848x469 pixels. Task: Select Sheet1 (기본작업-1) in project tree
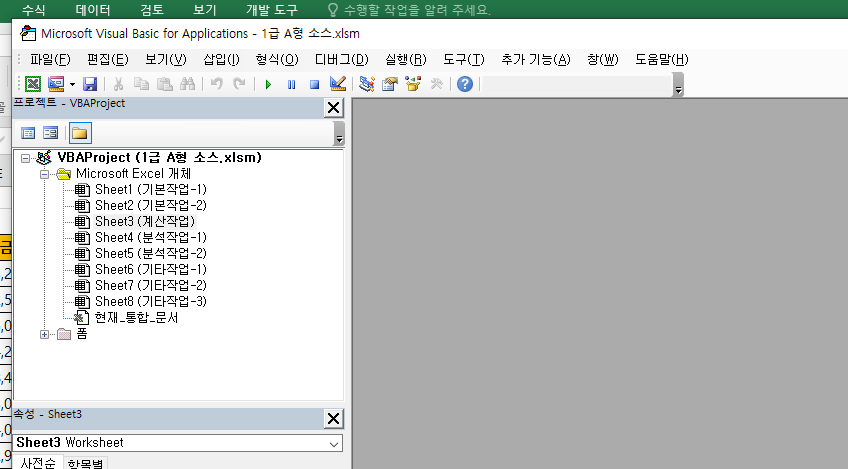pos(151,189)
